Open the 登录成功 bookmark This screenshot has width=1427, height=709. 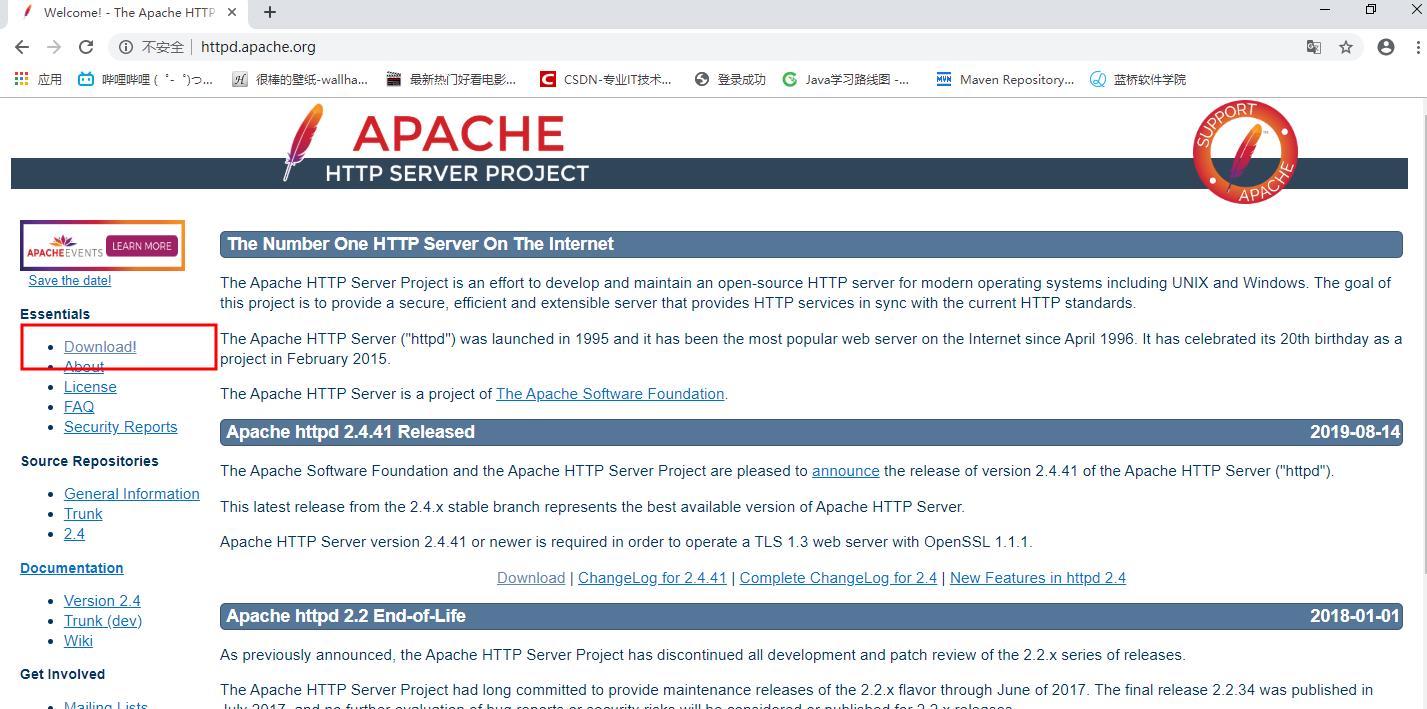click(x=730, y=79)
